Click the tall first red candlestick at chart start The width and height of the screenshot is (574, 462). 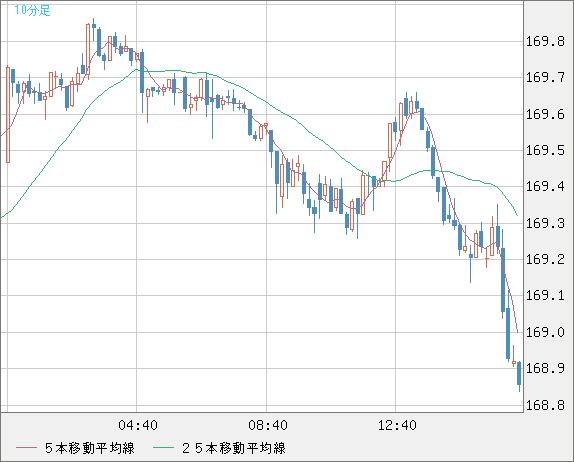pos(8,114)
